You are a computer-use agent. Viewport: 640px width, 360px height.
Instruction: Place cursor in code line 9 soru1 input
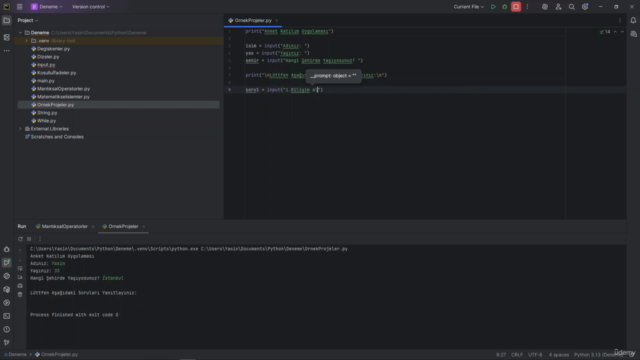point(284,90)
